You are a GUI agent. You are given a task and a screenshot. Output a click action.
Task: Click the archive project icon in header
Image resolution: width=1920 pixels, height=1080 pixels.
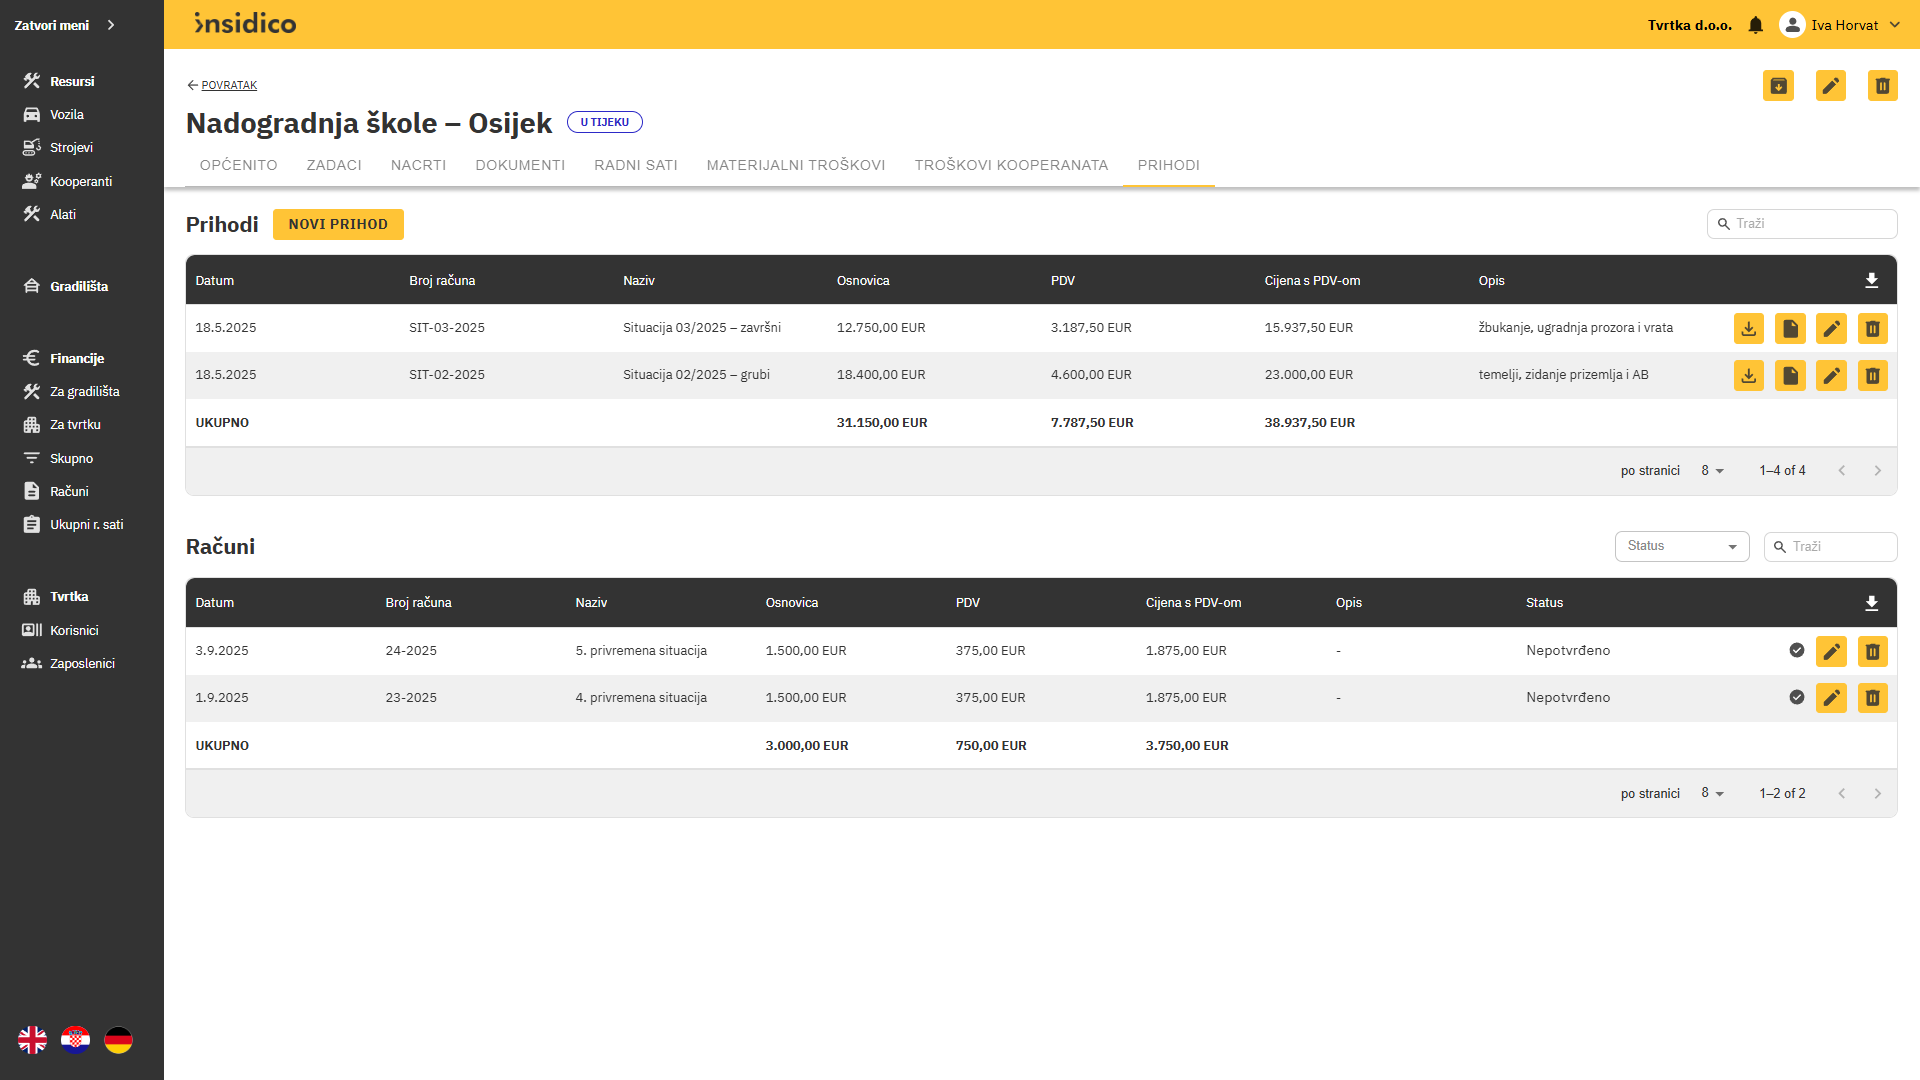1778,86
